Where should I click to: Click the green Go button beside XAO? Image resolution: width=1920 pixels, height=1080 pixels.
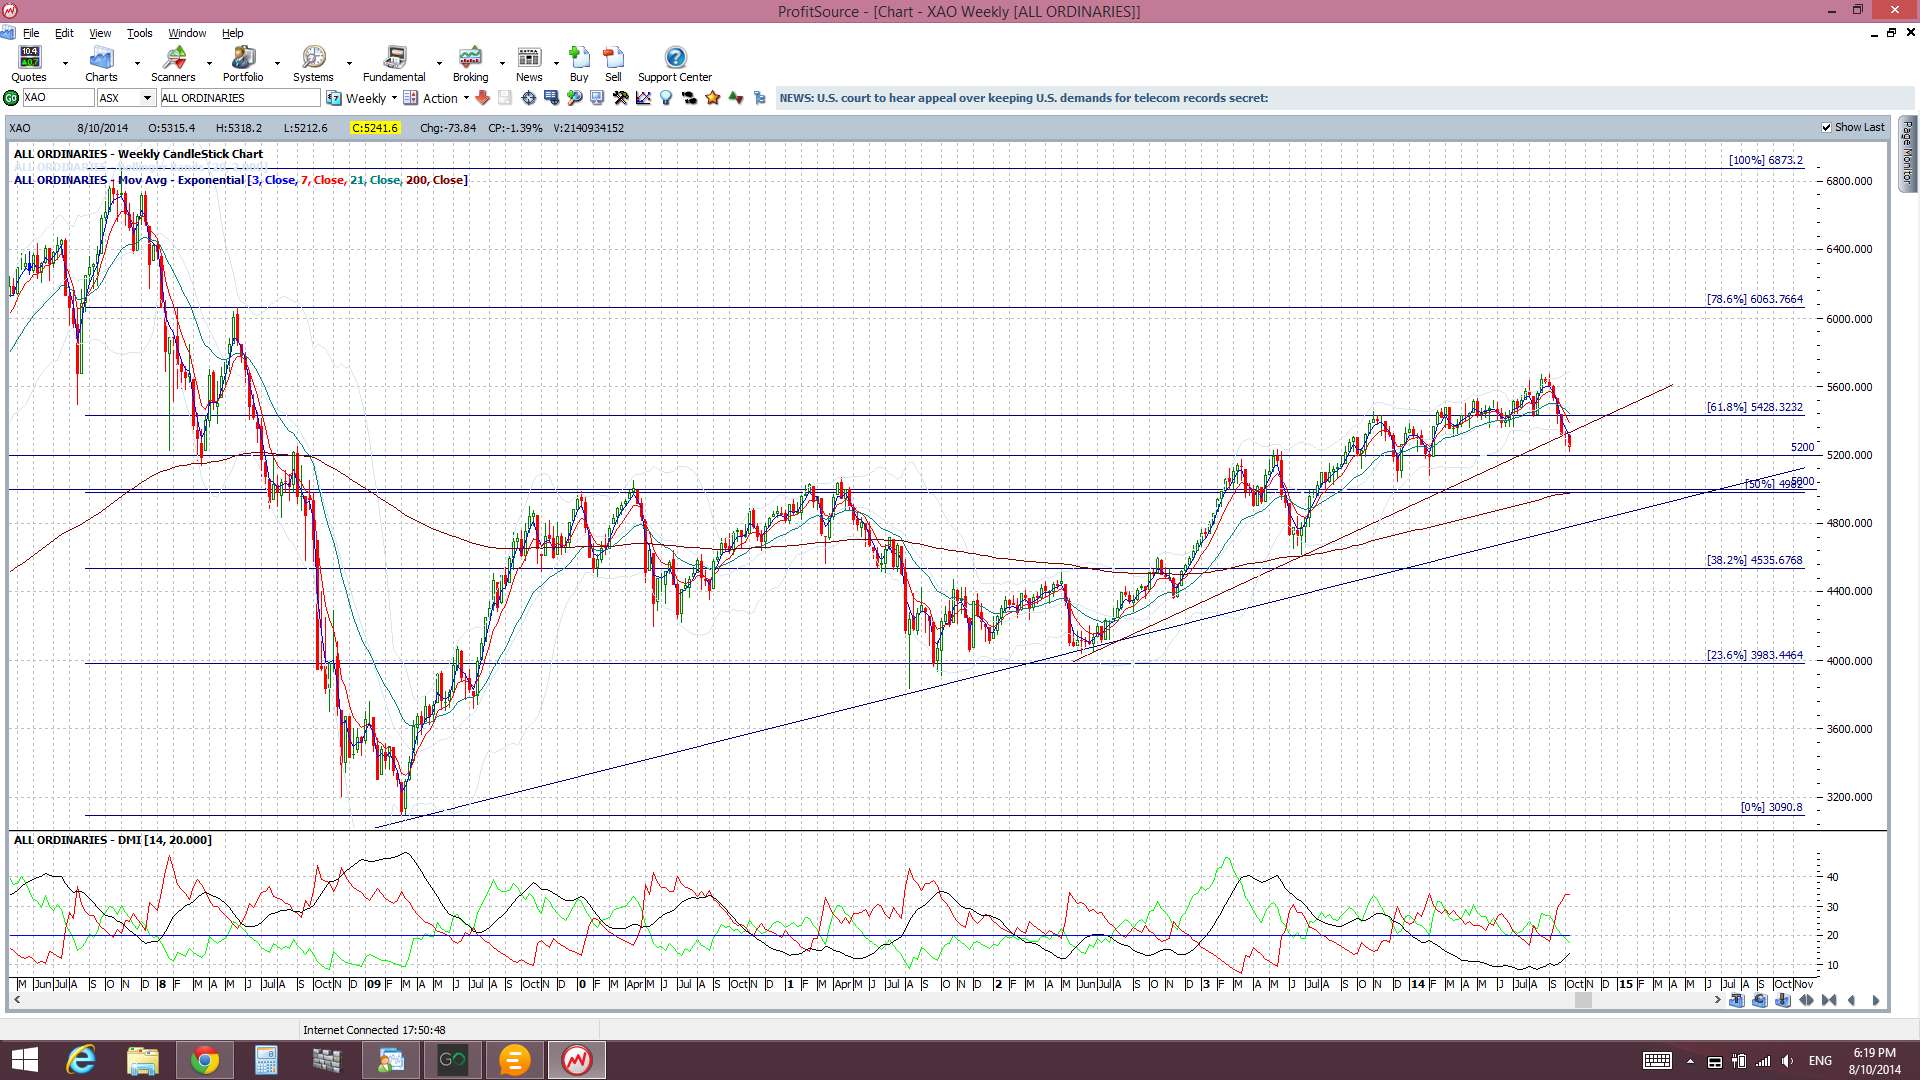11,98
